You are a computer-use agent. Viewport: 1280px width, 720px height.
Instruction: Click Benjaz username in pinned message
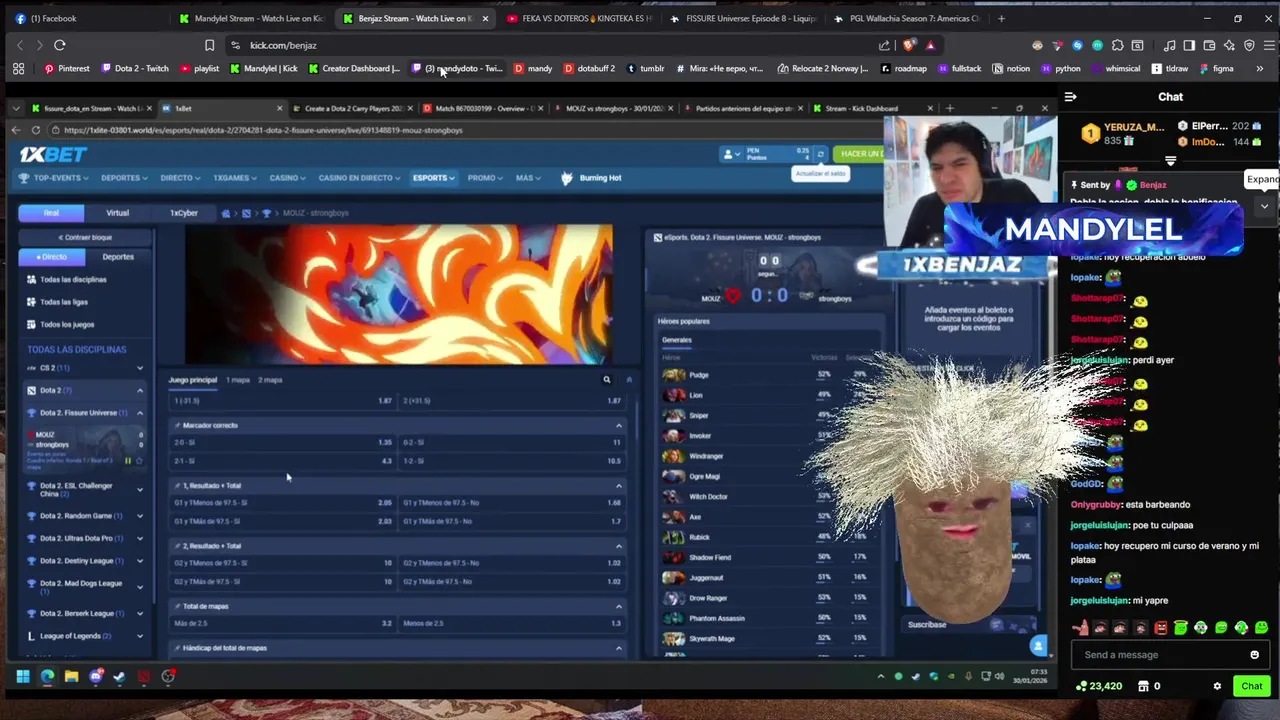(1152, 185)
